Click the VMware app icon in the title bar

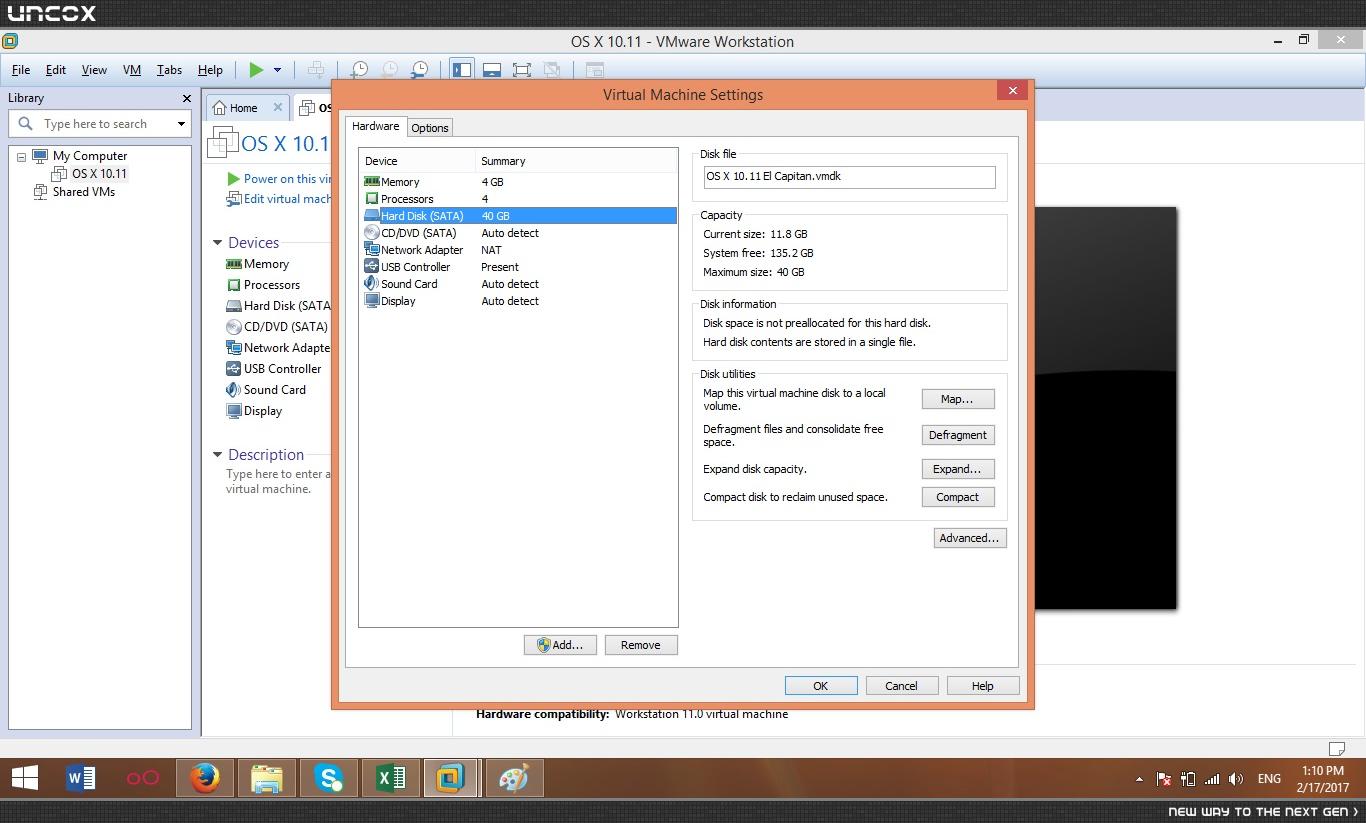point(10,41)
